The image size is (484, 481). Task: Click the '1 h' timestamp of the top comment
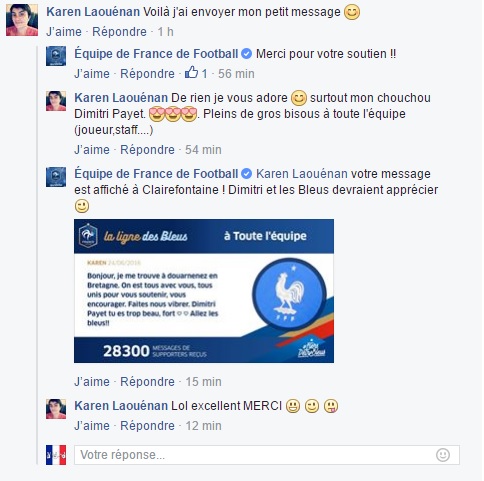coord(165,32)
